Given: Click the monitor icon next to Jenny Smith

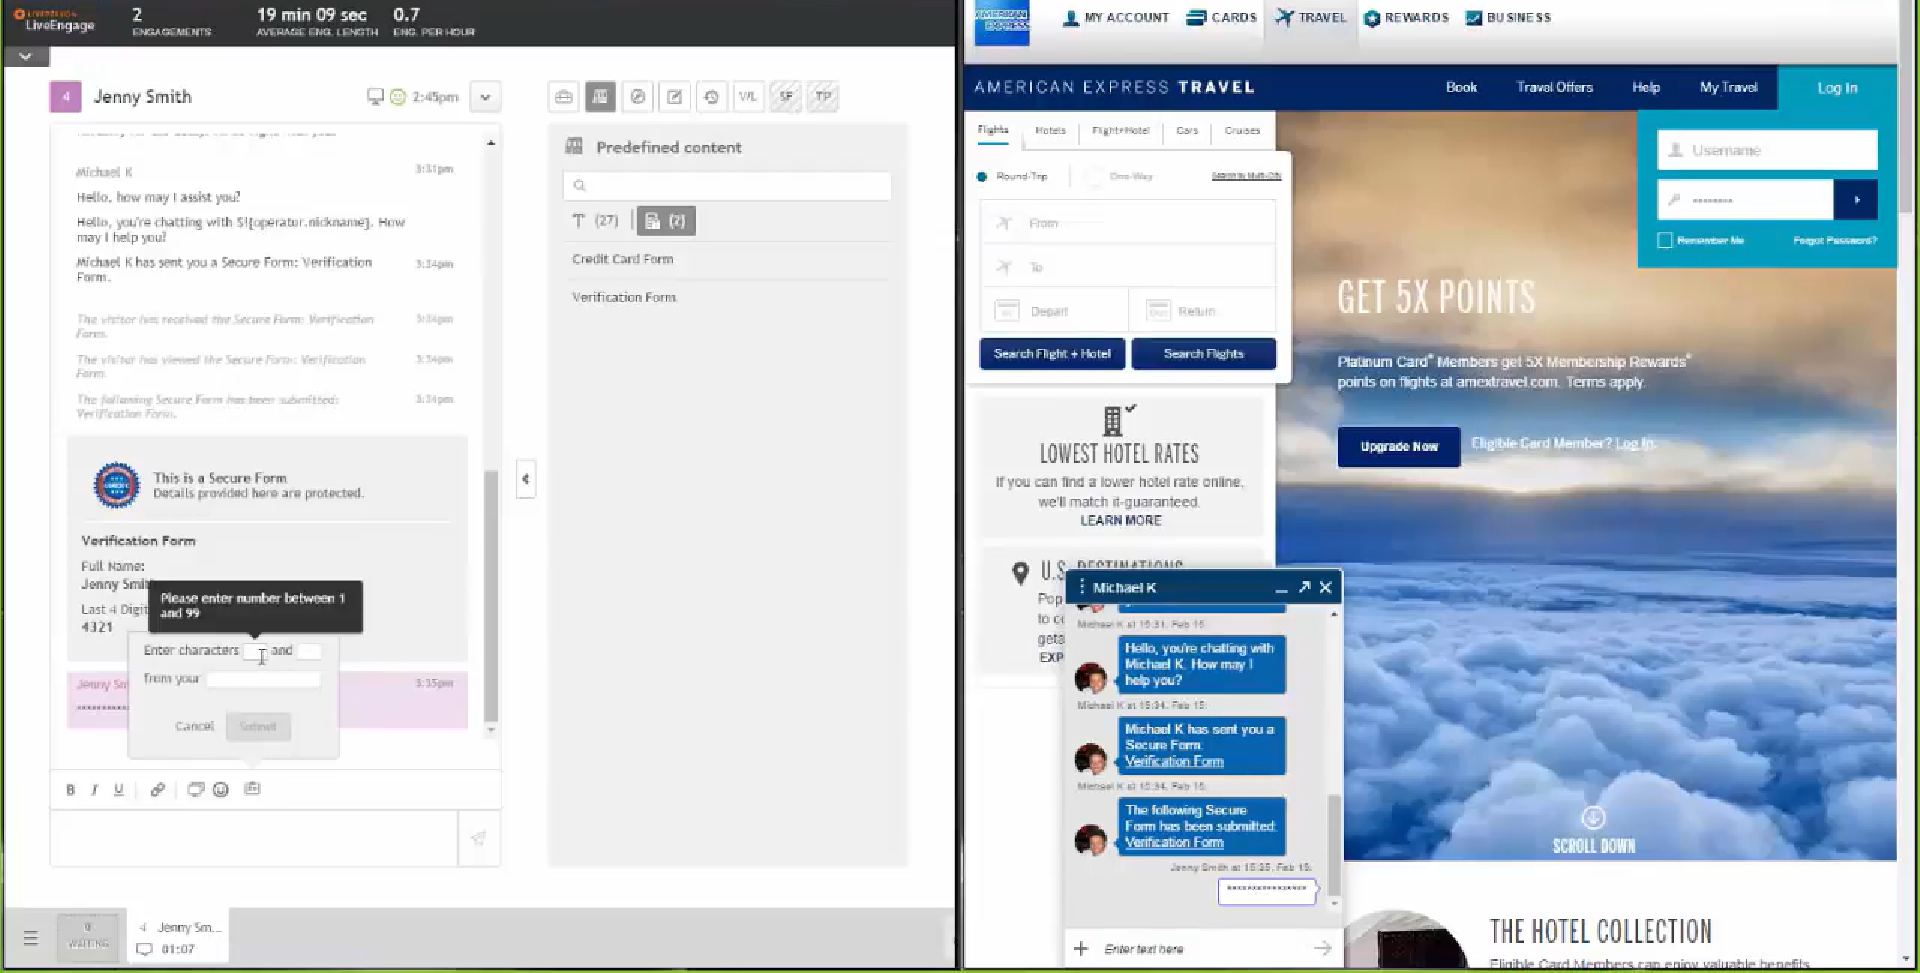Looking at the screenshot, I should 375,97.
